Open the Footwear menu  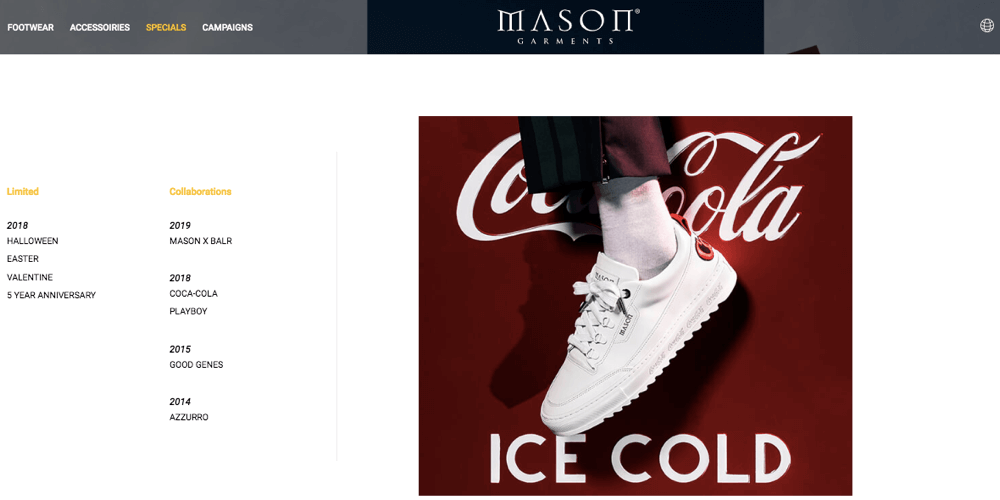coord(31,27)
